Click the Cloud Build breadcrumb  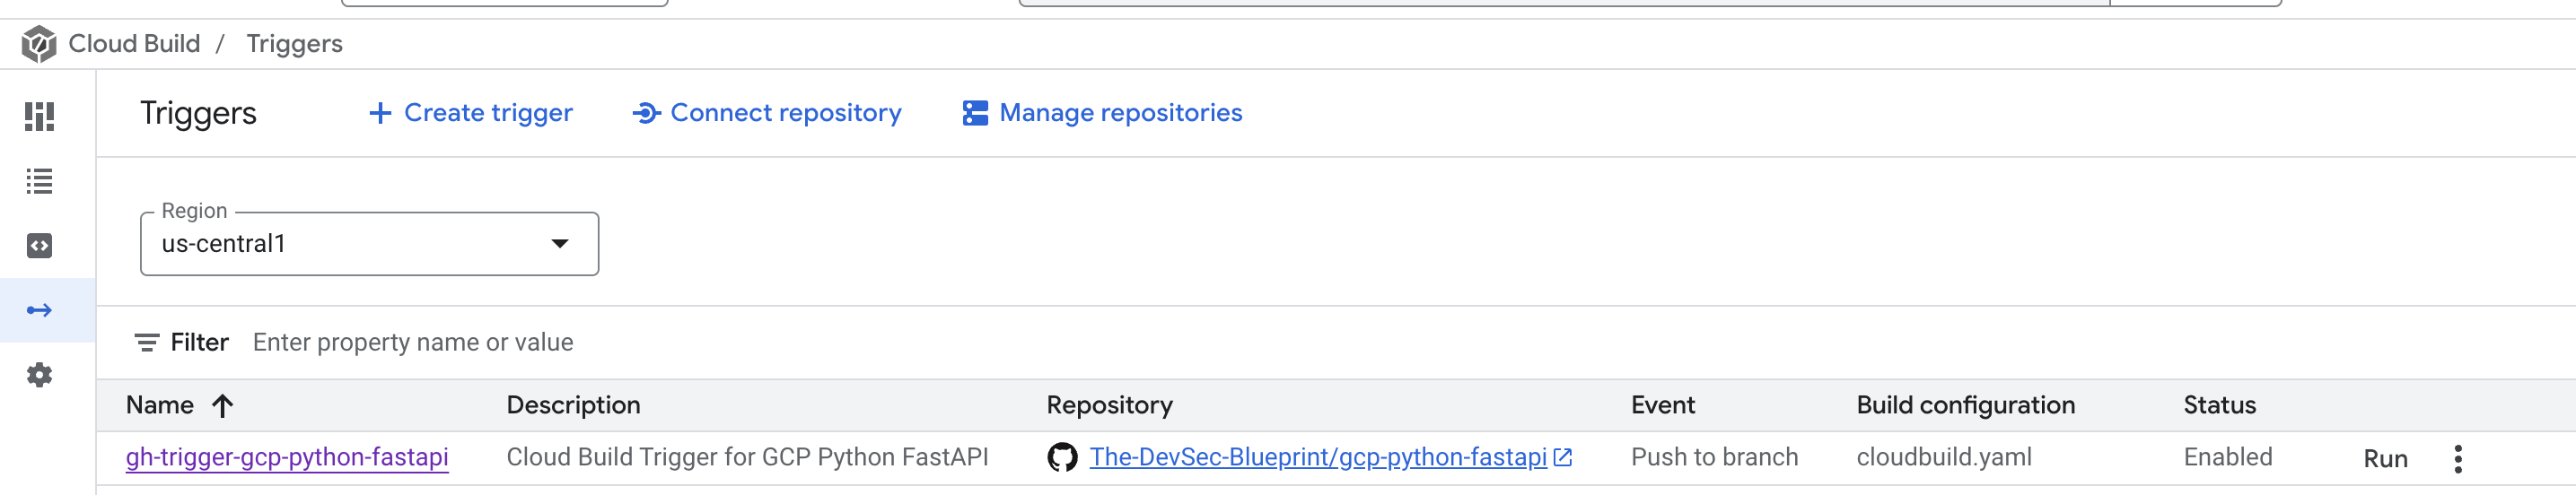coord(134,44)
